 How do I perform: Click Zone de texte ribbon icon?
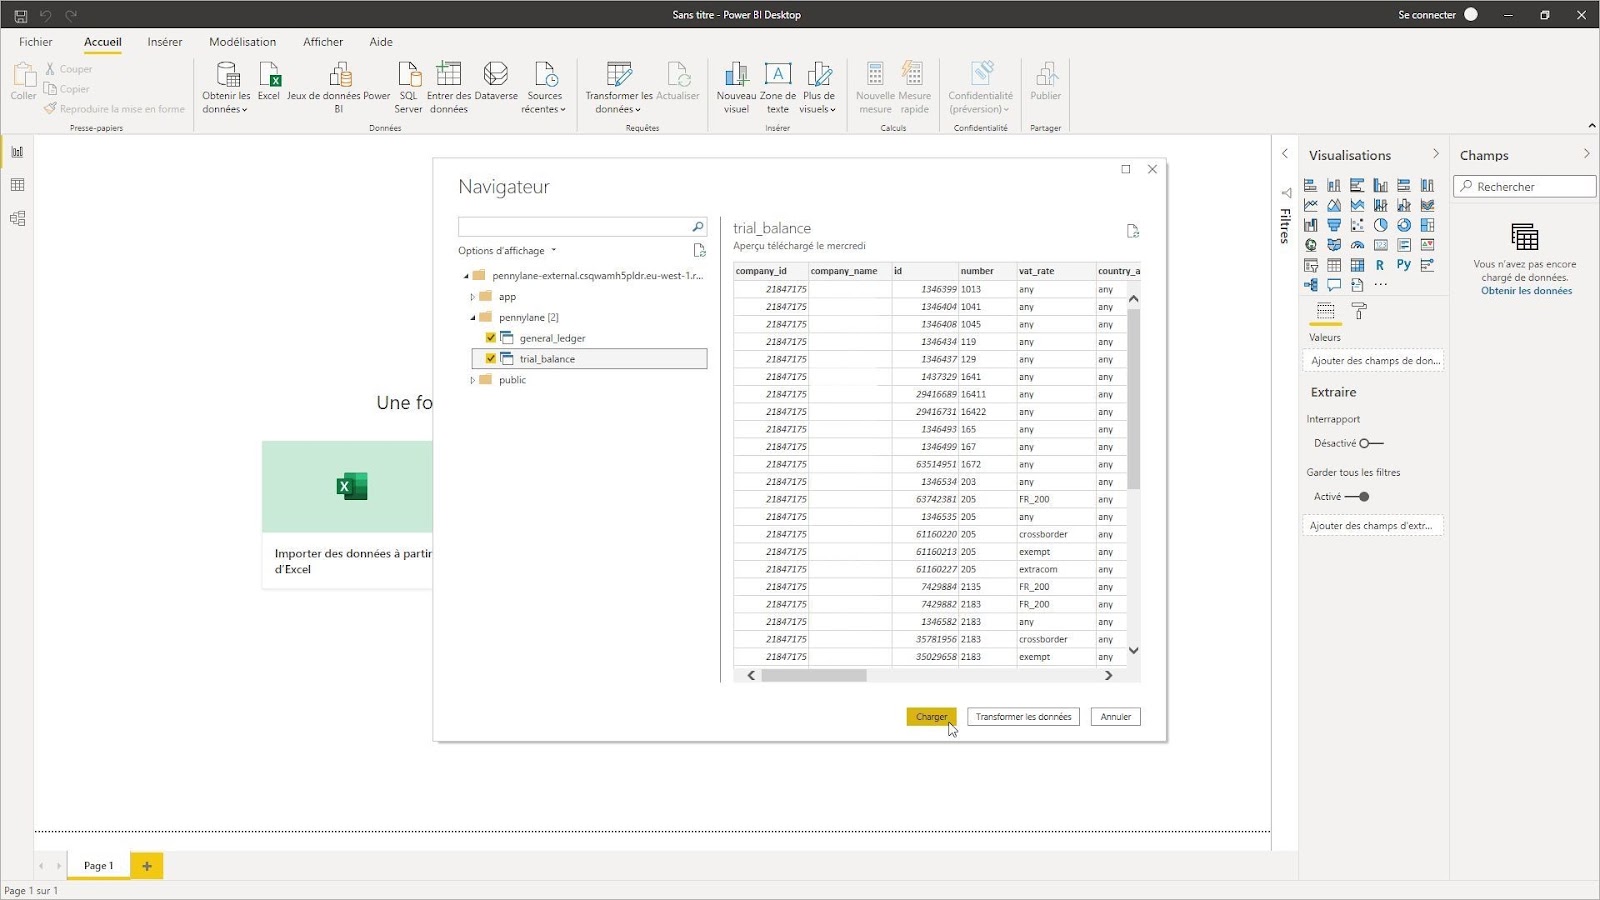tap(778, 87)
